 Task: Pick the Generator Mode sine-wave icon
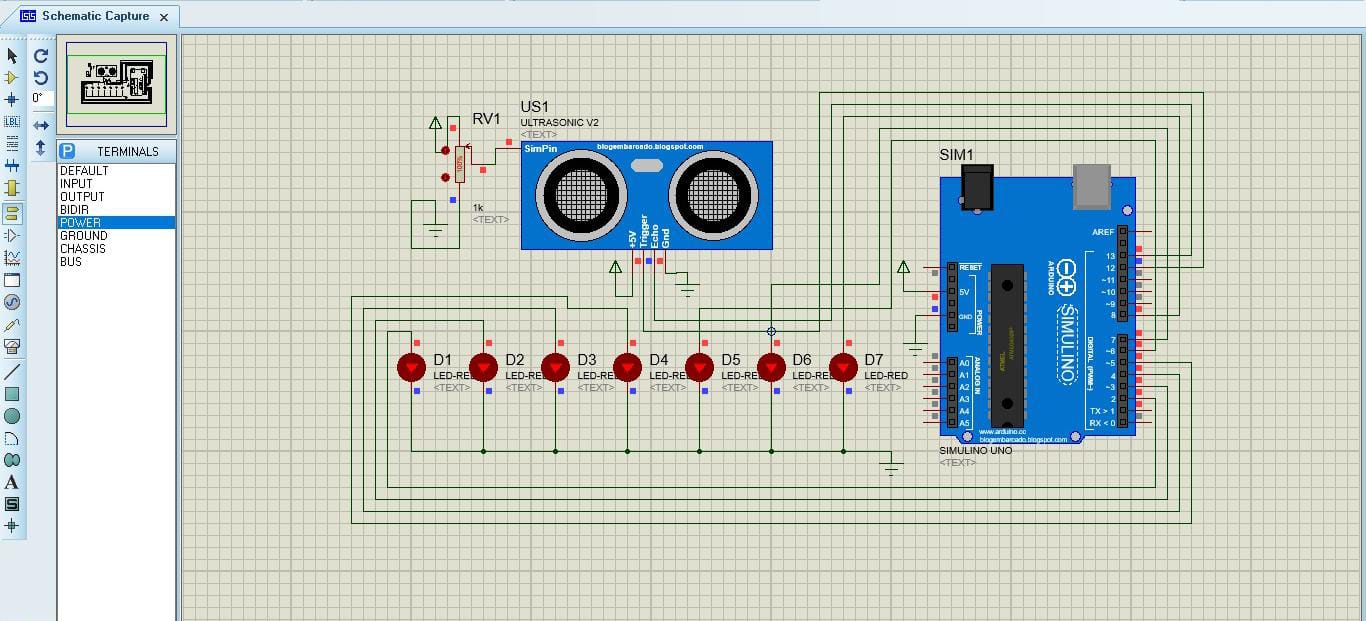pos(12,302)
